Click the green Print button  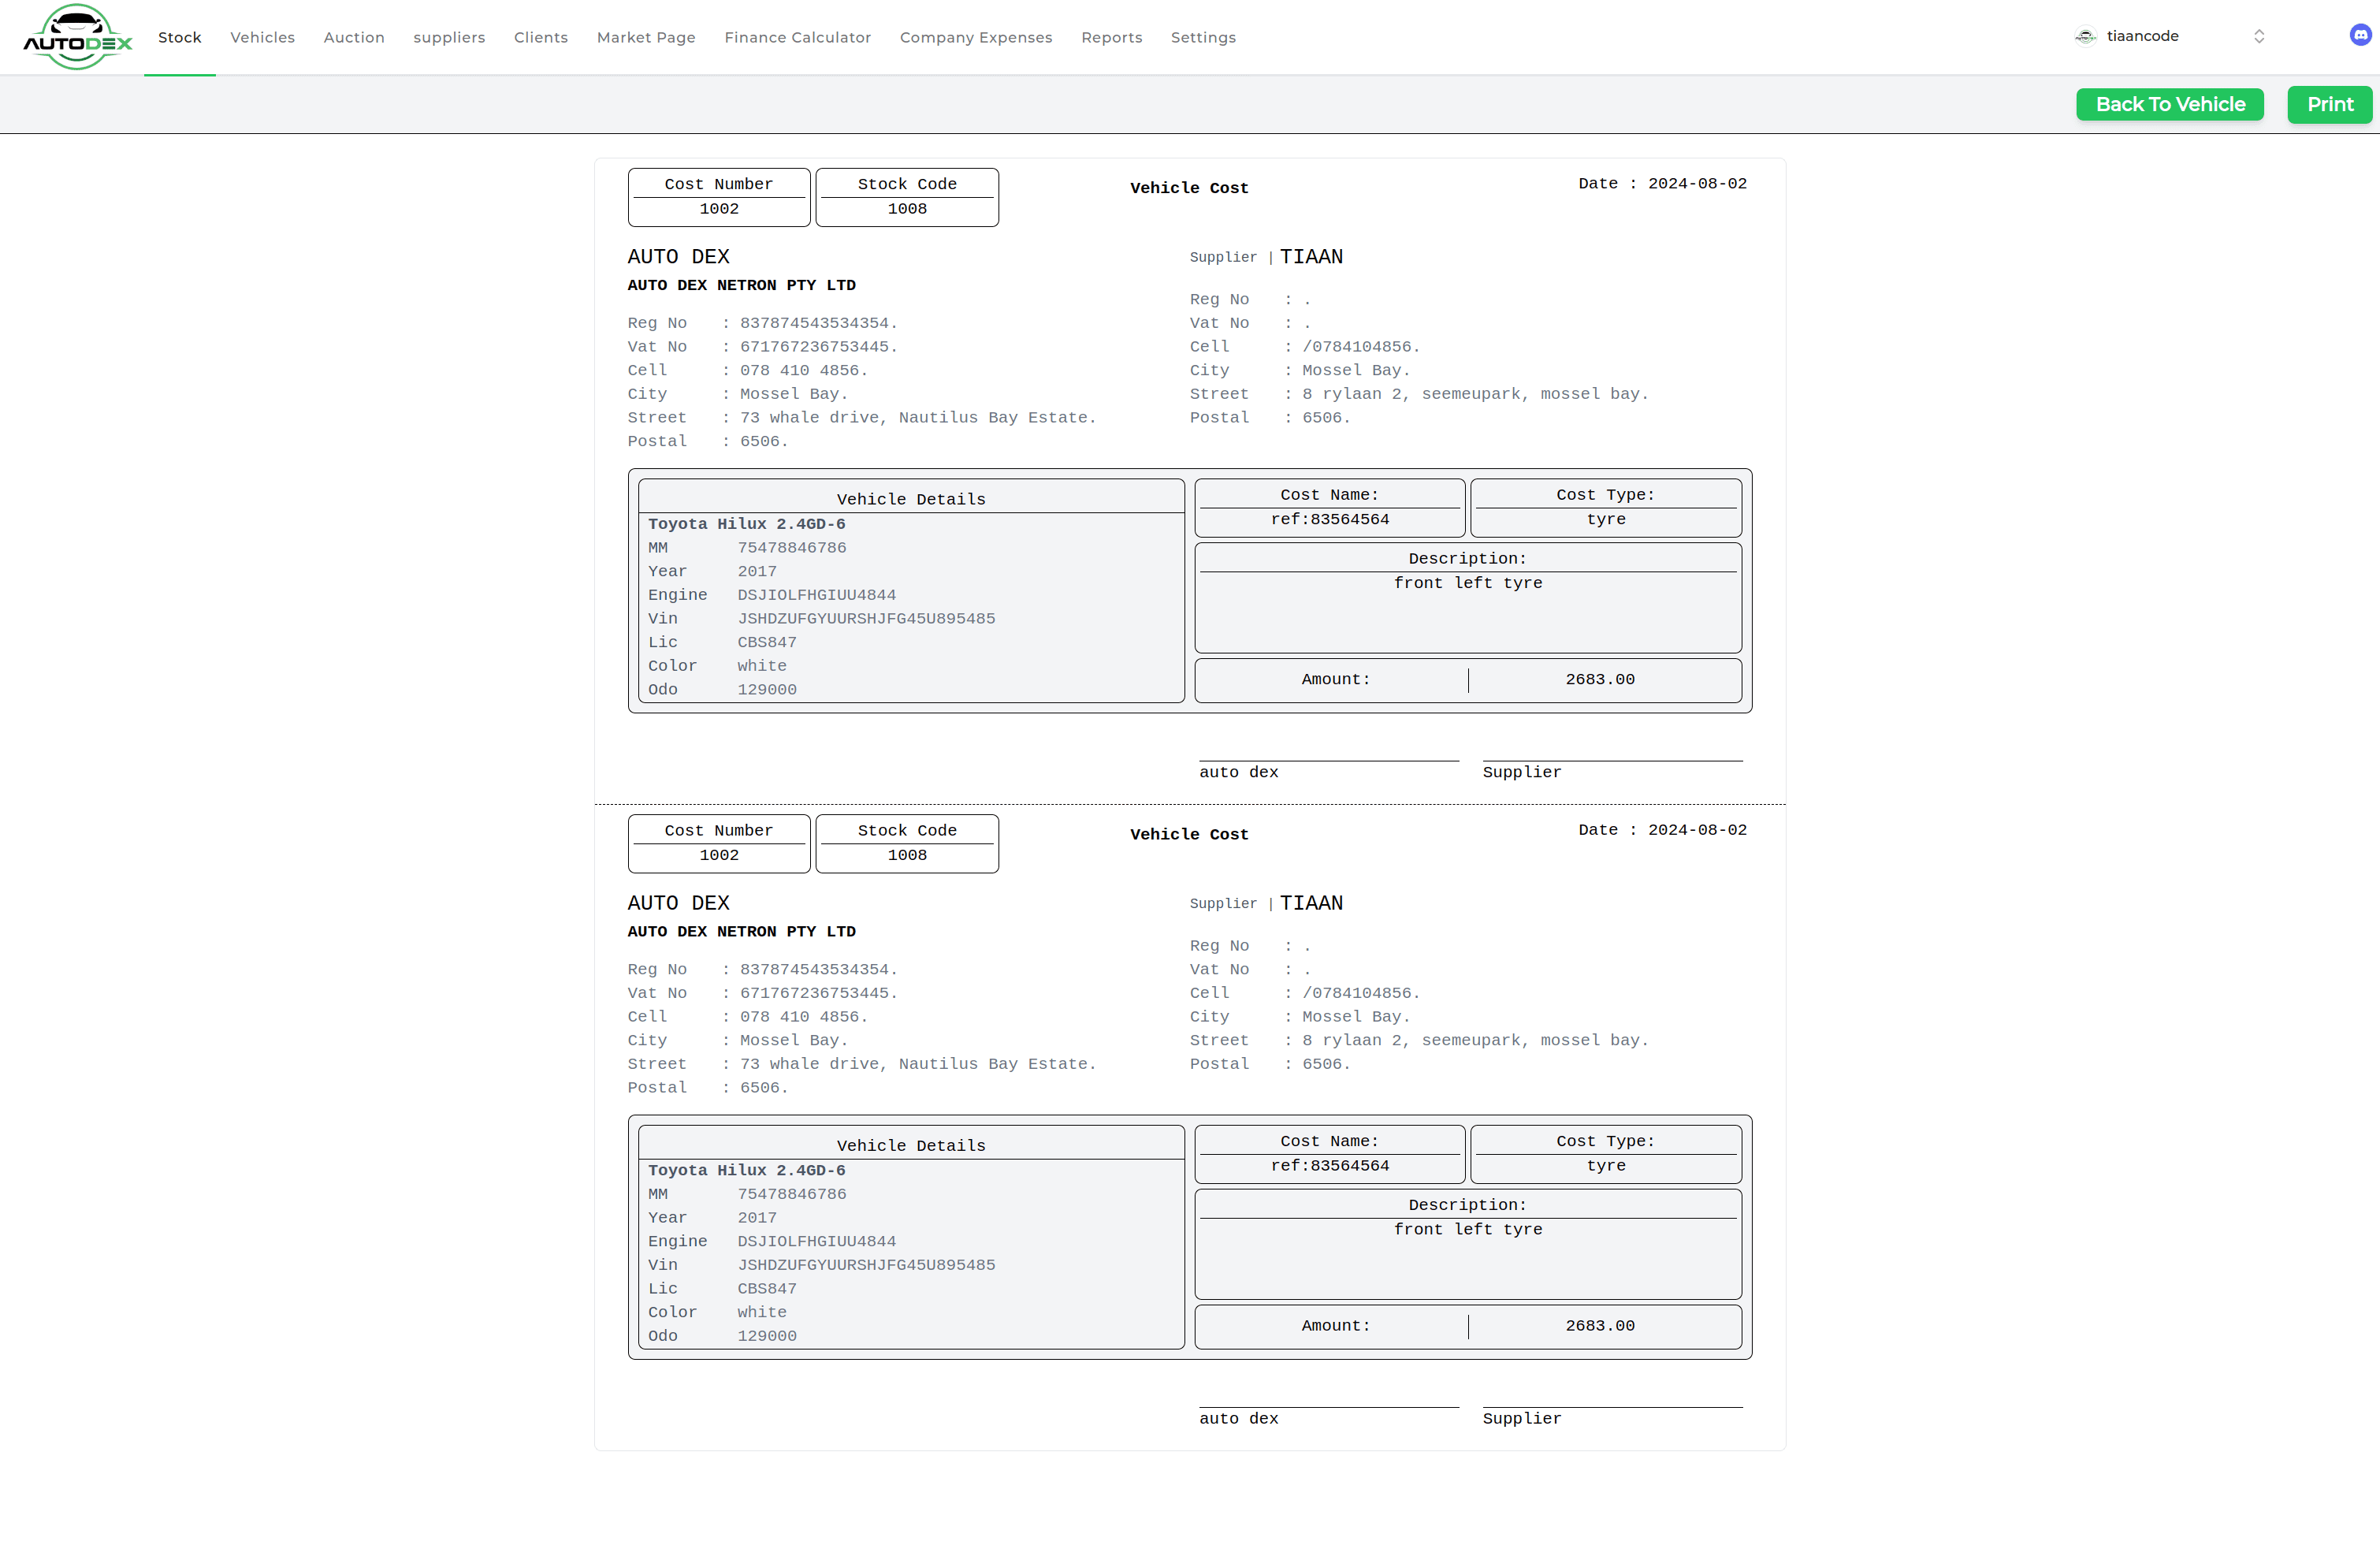point(2330,104)
